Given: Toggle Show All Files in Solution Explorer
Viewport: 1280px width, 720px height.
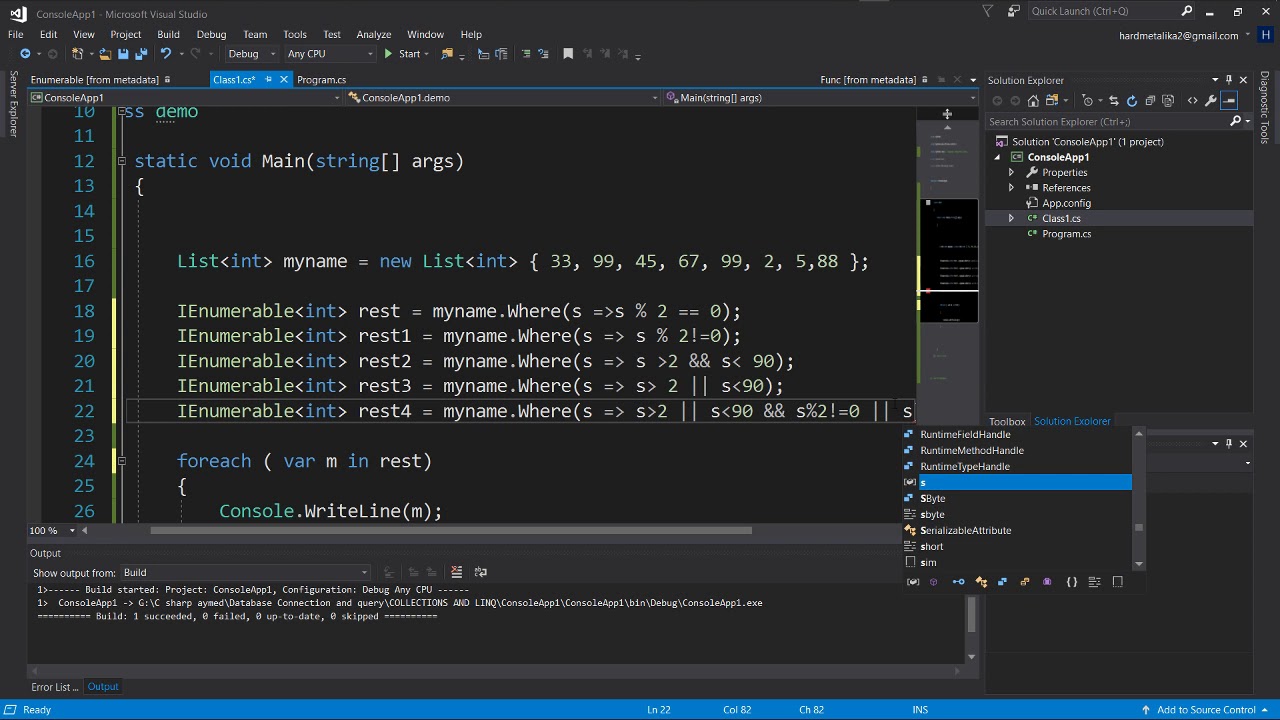Looking at the screenshot, I should click(1168, 101).
